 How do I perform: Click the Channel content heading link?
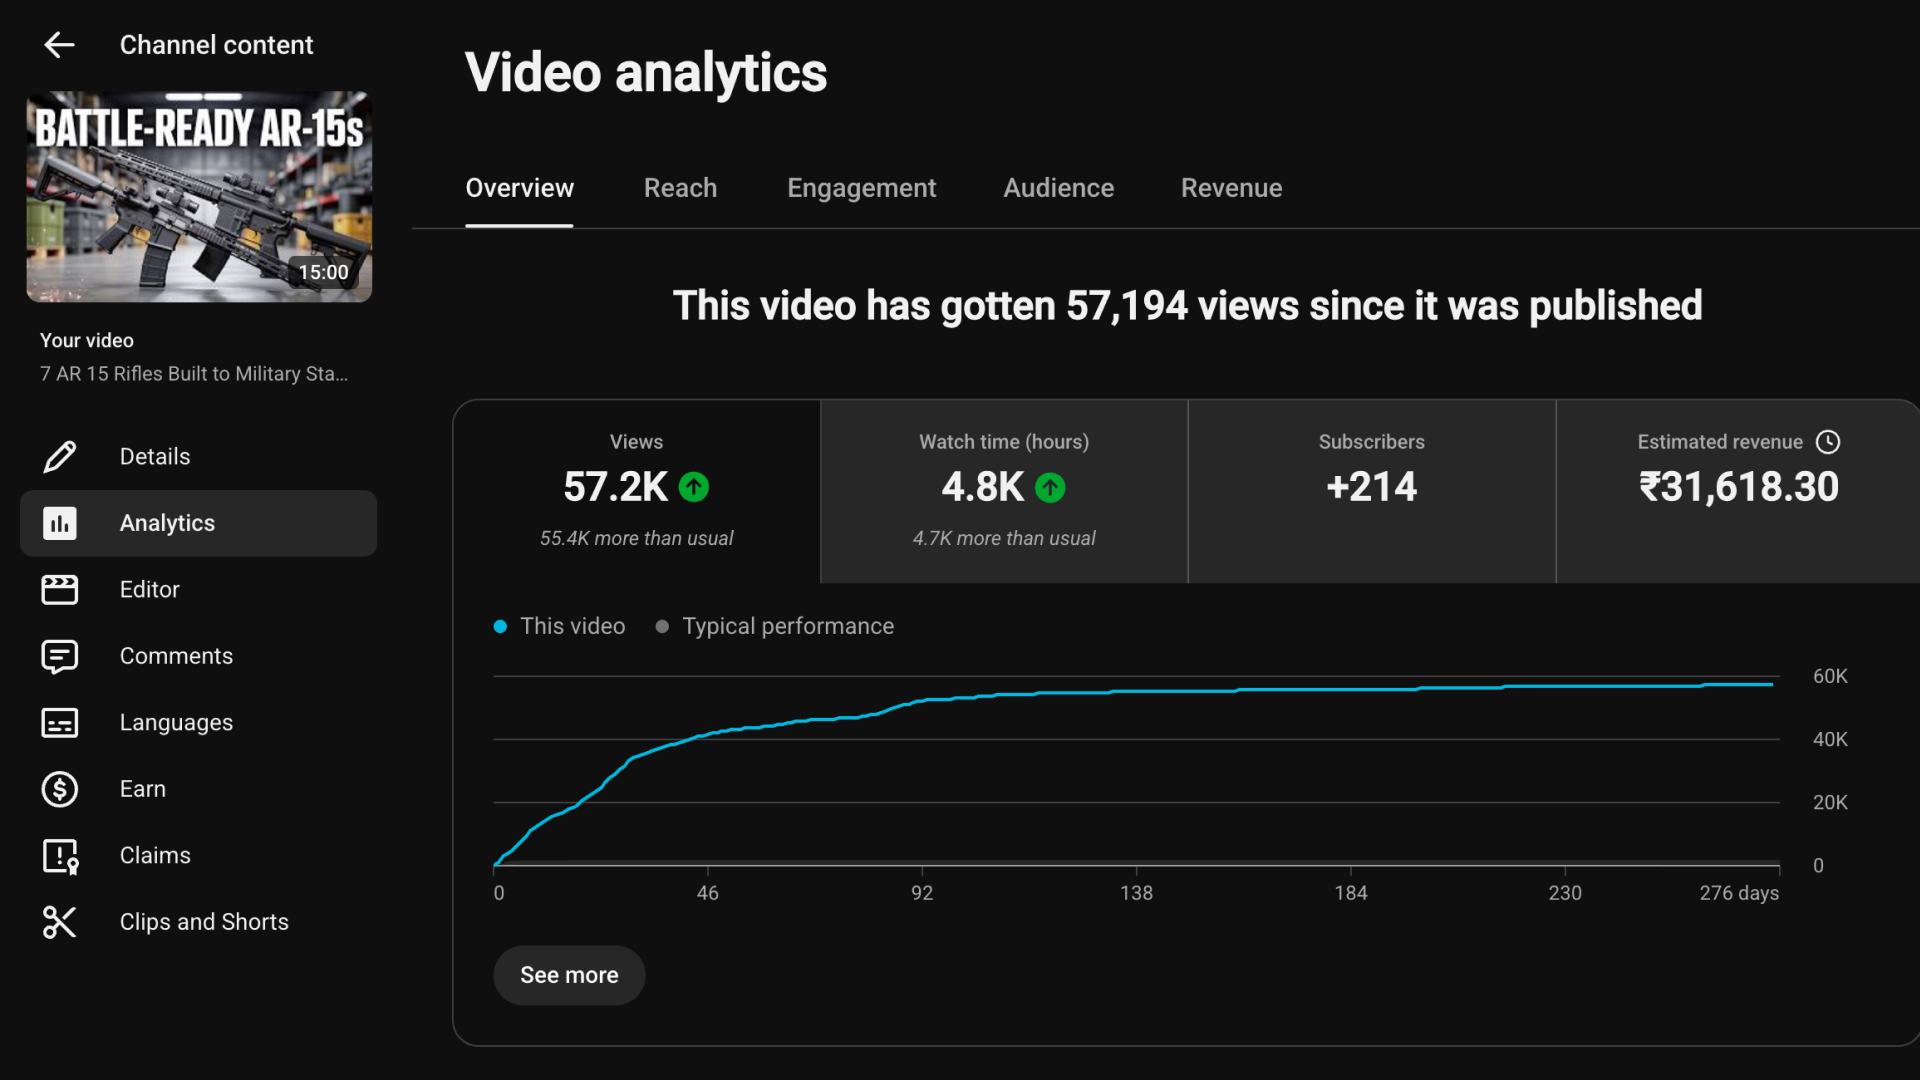[216, 45]
